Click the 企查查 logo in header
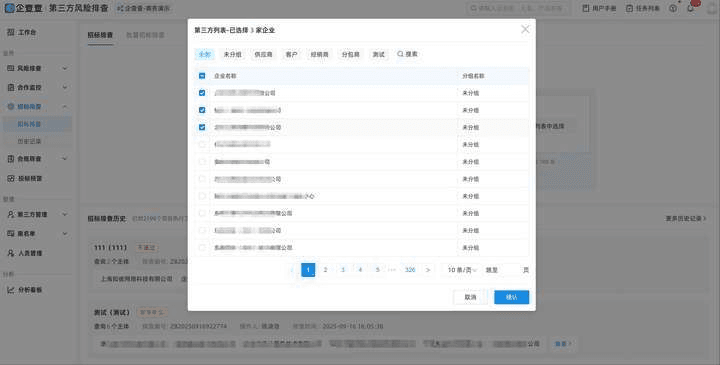This screenshot has width=720, height=365. click(23, 8)
